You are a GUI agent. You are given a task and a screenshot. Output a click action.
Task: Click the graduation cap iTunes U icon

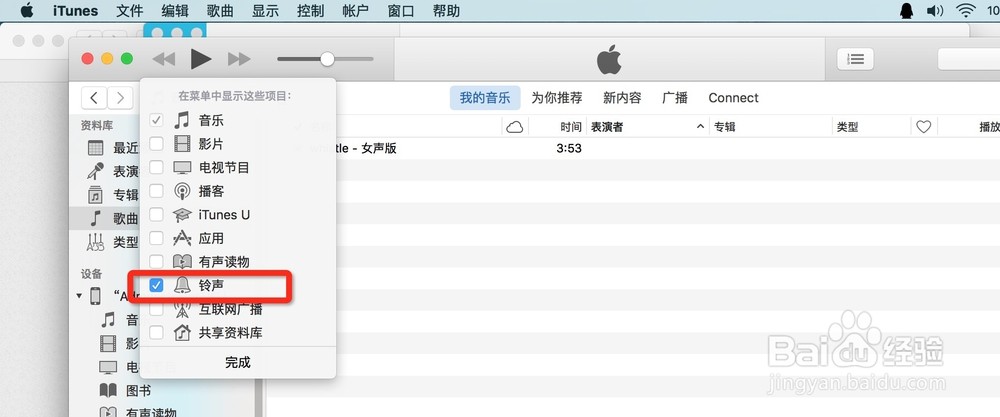click(182, 215)
